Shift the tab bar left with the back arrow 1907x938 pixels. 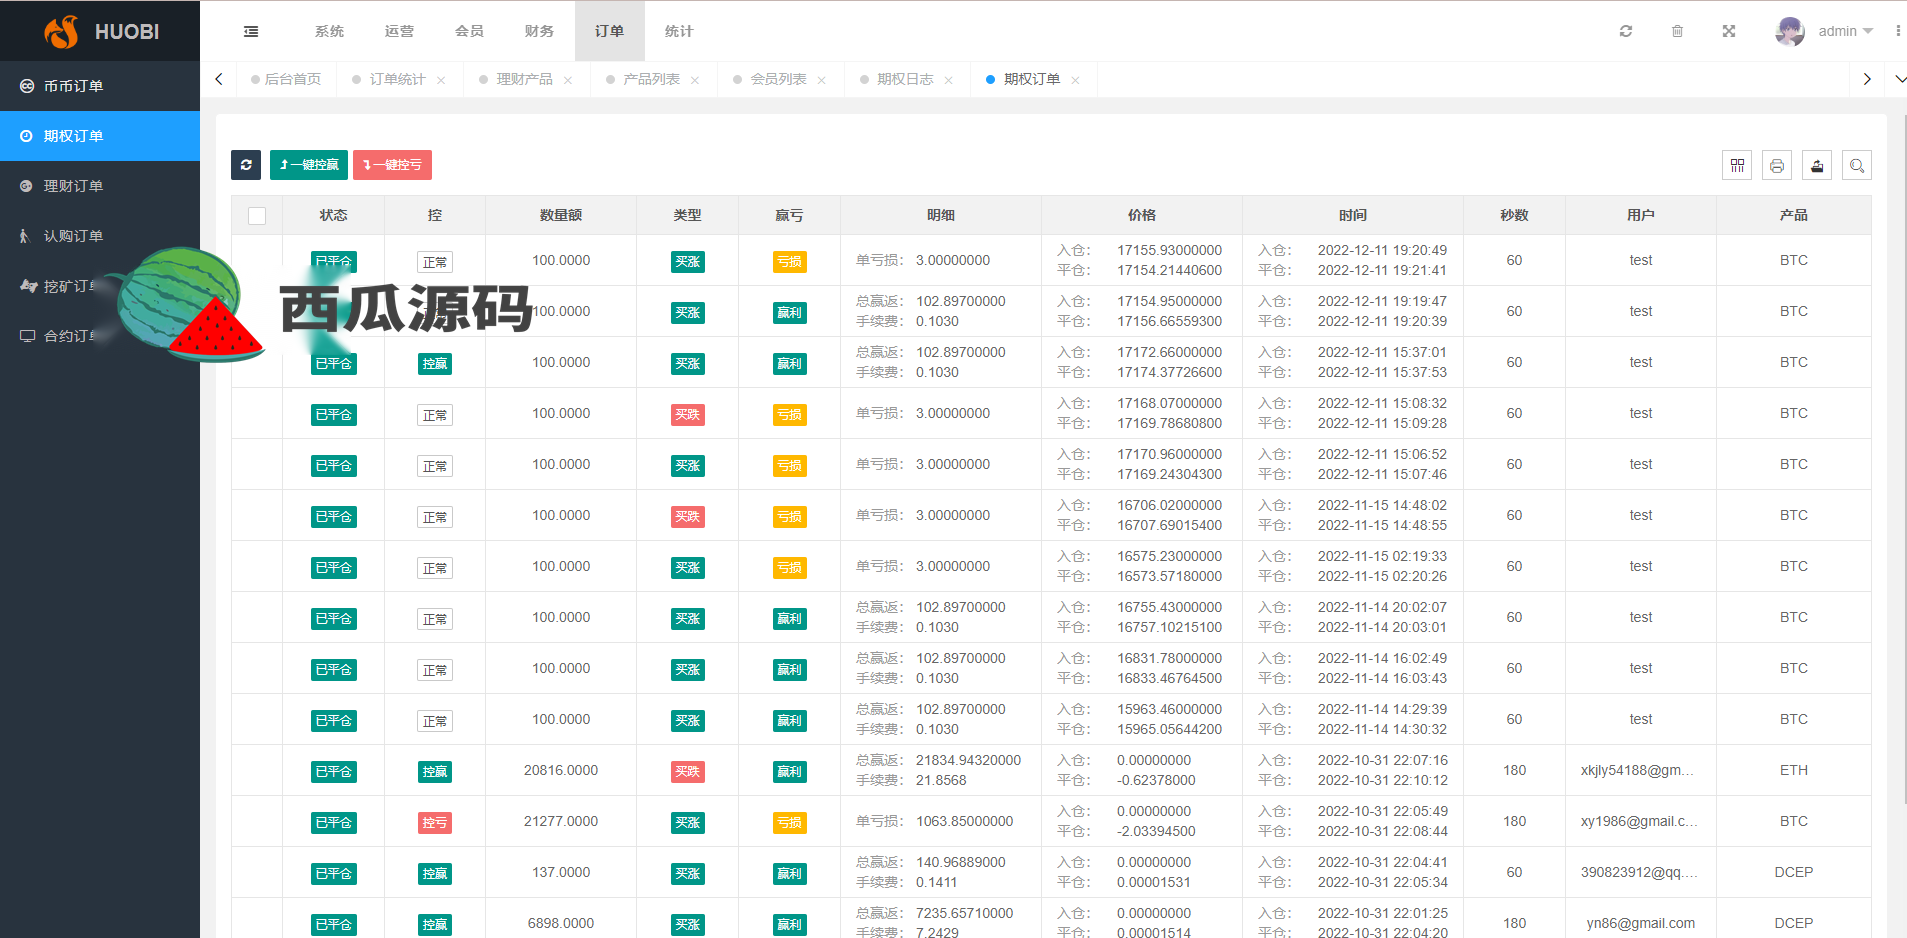click(x=219, y=79)
